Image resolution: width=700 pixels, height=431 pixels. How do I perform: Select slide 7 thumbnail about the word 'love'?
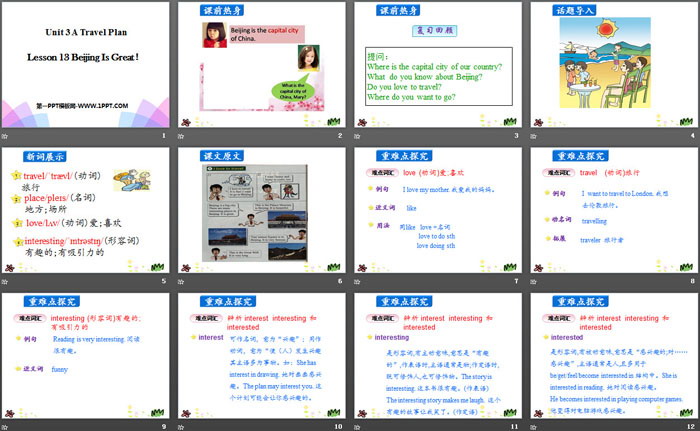point(438,210)
